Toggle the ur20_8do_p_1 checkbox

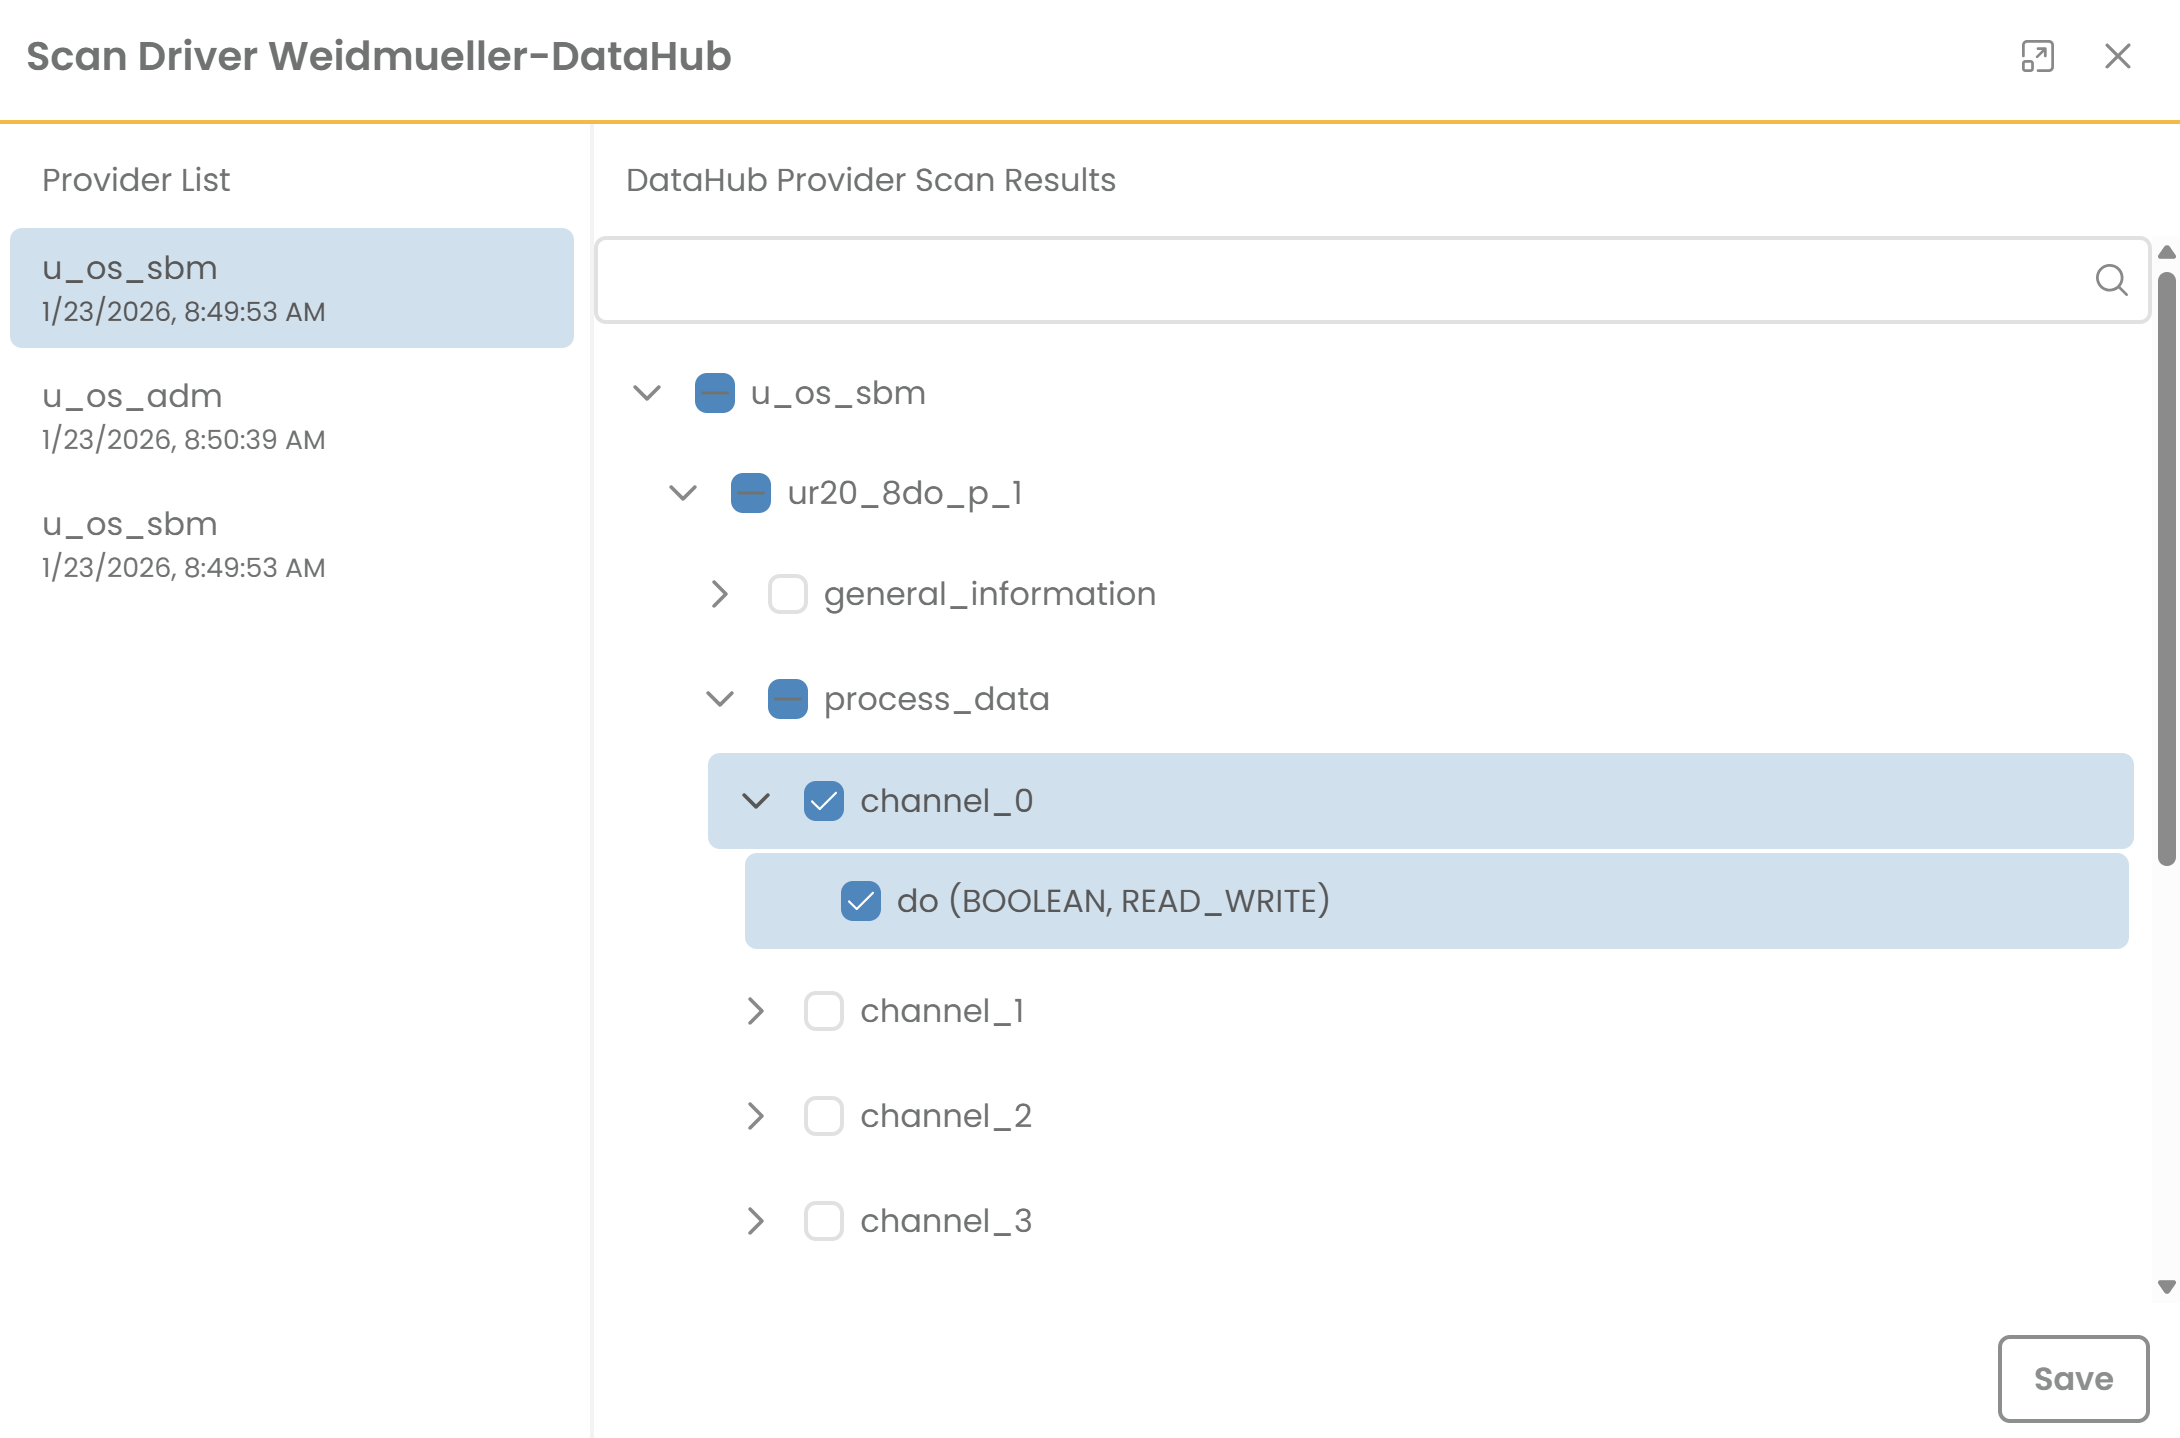point(751,493)
